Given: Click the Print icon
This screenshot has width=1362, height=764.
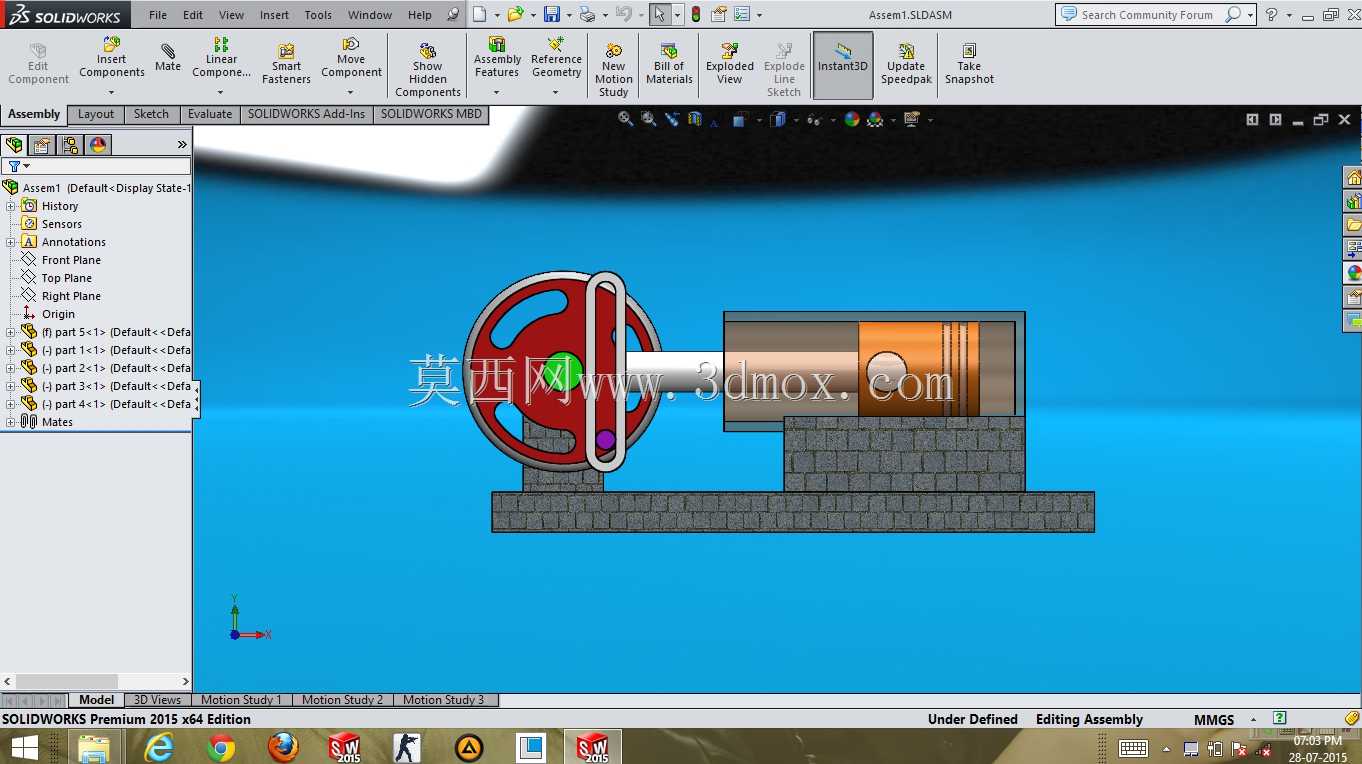Looking at the screenshot, I should click(x=588, y=14).
